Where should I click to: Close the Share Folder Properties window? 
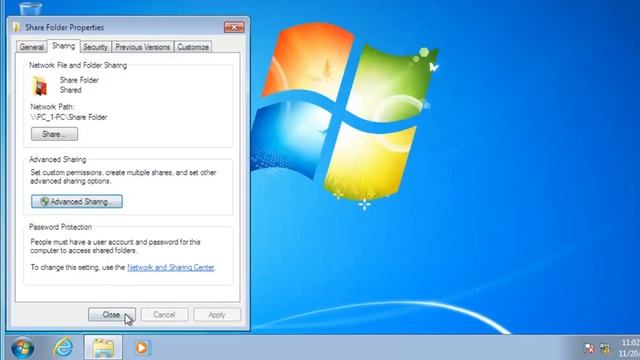pyautogui.click(x=234, y=27)
